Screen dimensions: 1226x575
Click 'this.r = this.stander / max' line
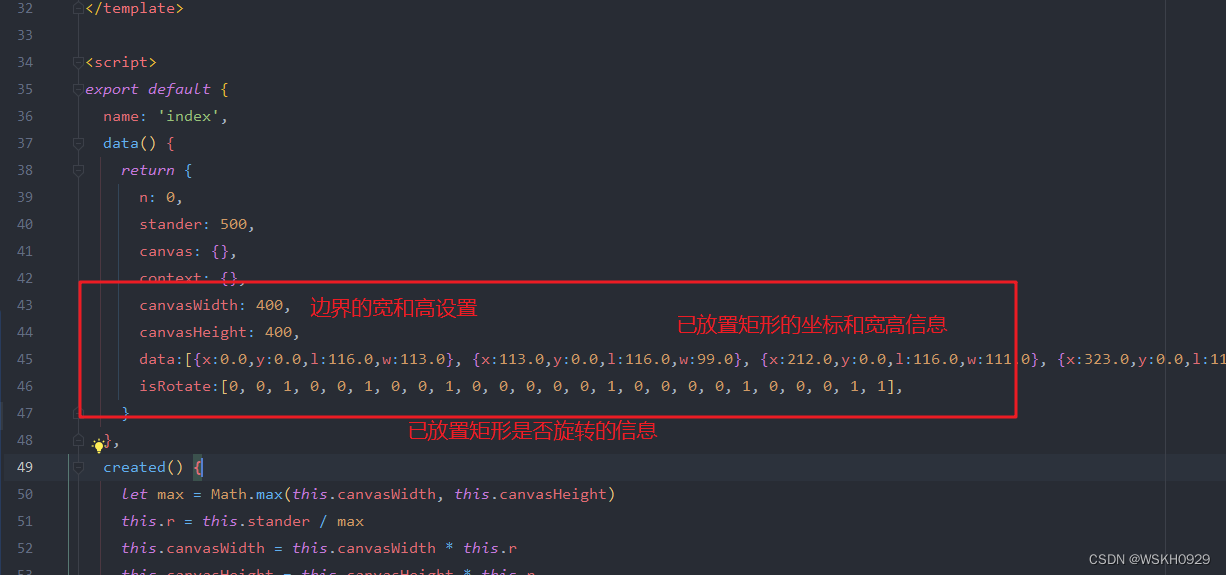243,521
